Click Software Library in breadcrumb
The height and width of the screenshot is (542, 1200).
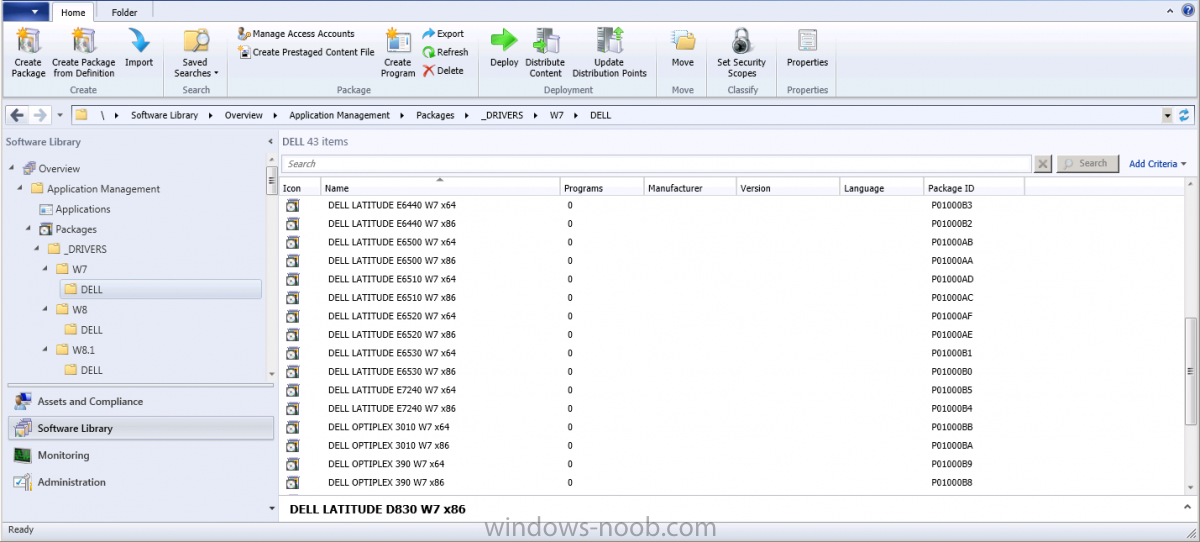[x=164, y=115]
